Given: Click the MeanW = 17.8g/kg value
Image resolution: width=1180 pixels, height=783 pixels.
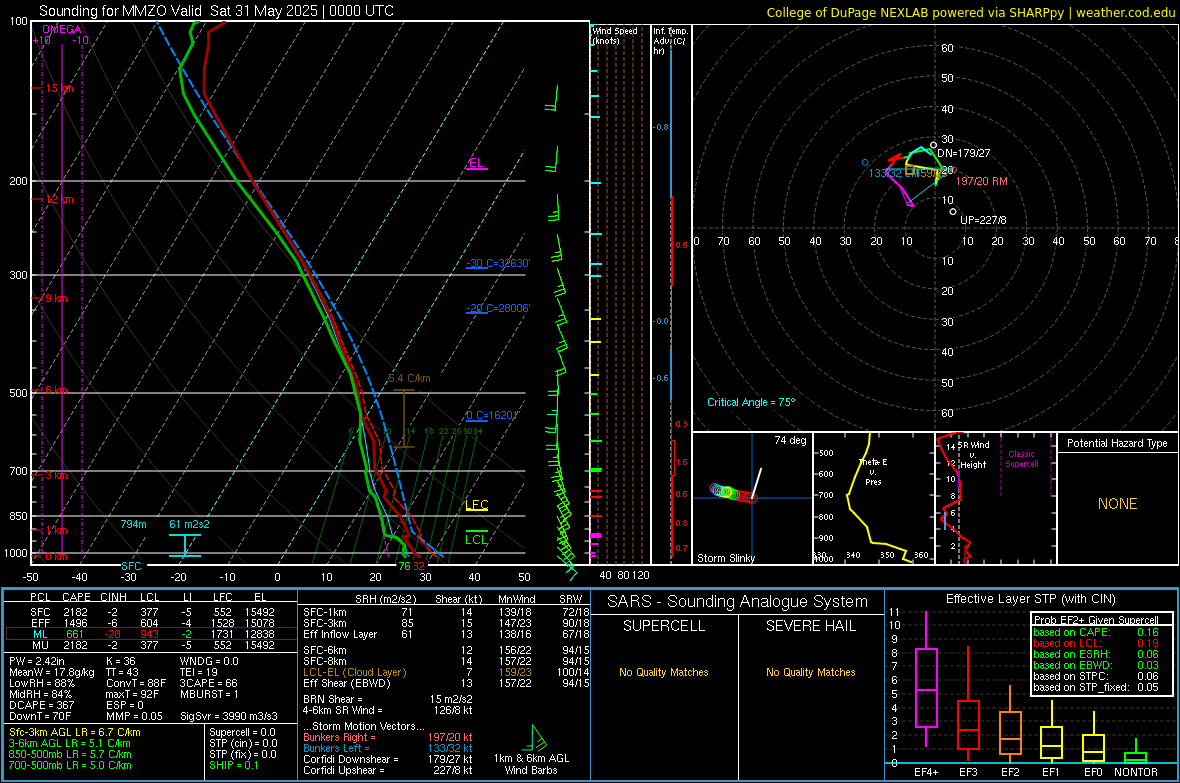Looking at the screenshot, I should (x=52, y=672).
